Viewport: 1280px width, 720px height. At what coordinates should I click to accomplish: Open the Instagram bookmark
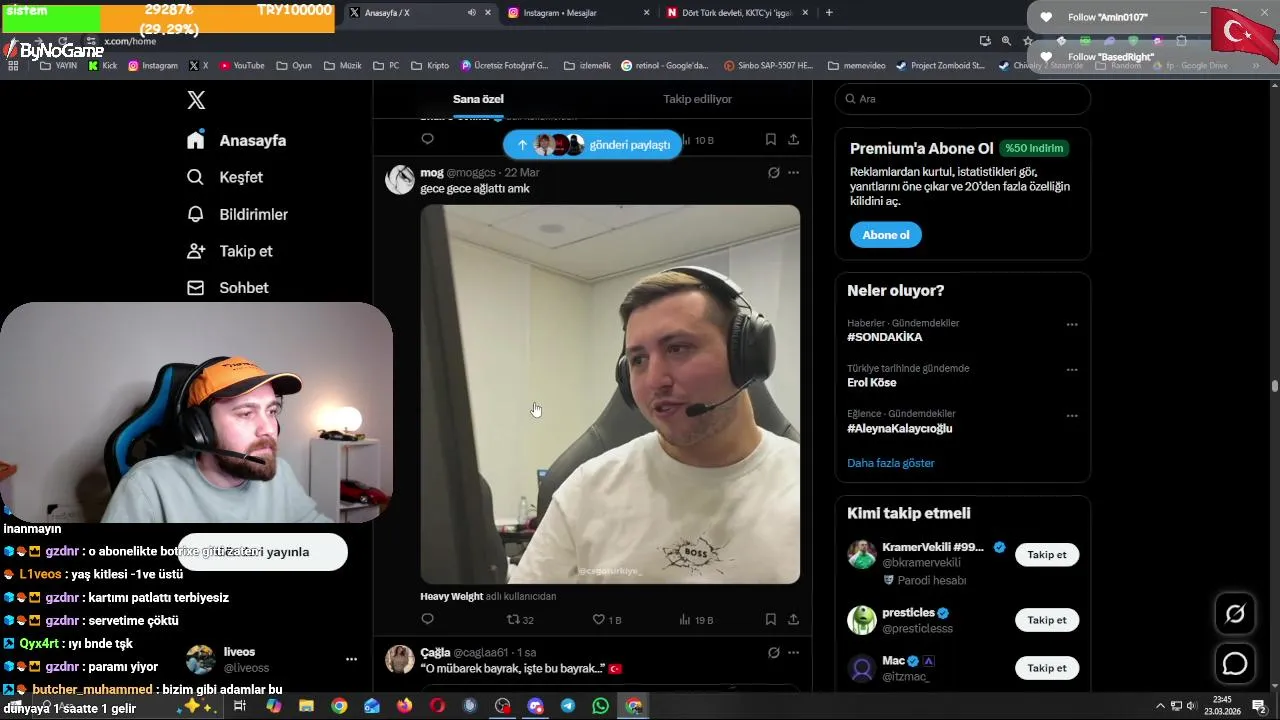click(153, 66)
